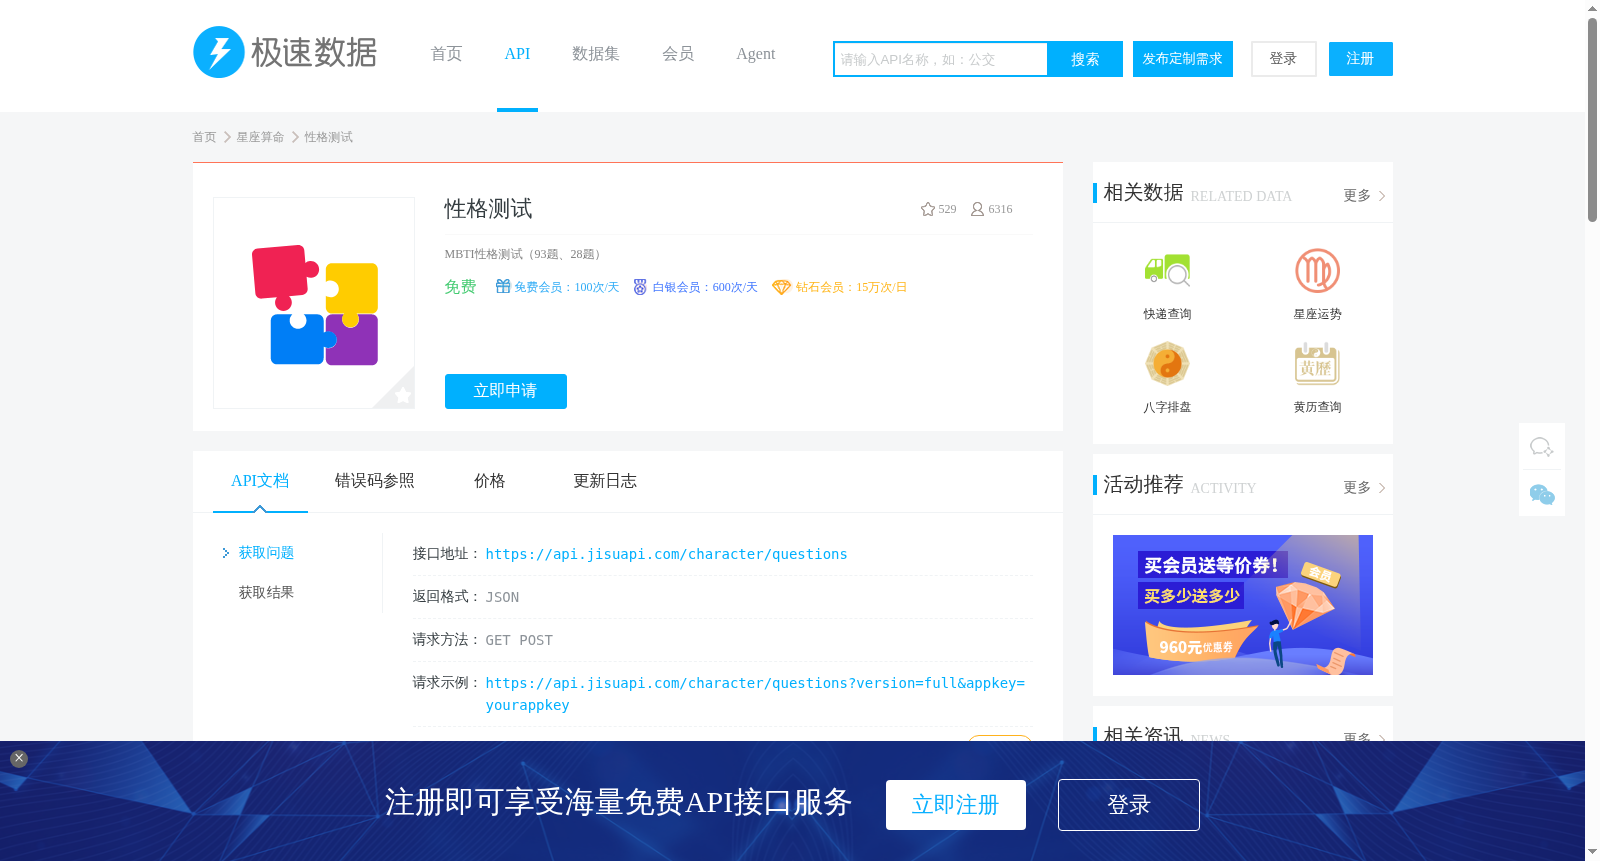Click 登录 in the bottom banner
The image size is (1600, 861).
(1129, 805)
